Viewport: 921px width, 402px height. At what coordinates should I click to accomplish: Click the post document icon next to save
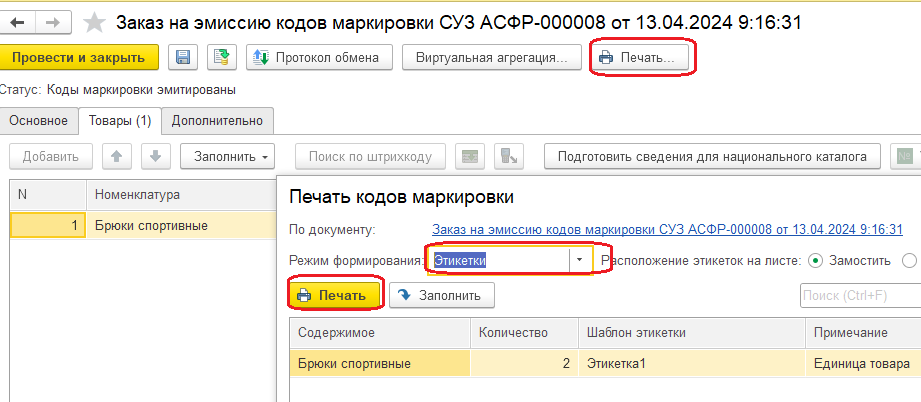pyautogui.click(x=222, y=58)
